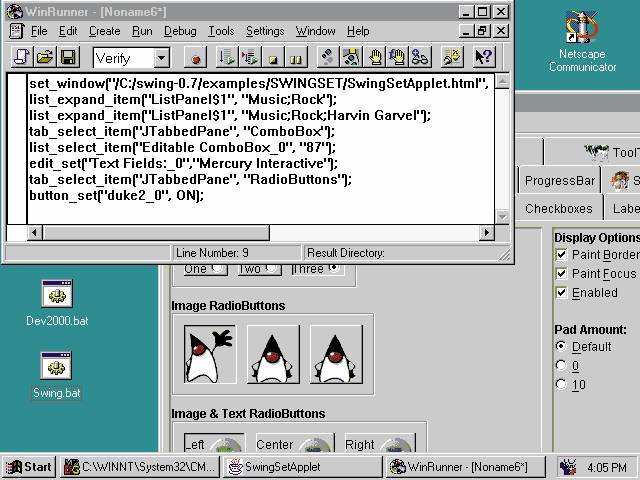Select the 0 pad amount radio button
Image resolution: width=640 pixels, height=480 pixels.
561,365
